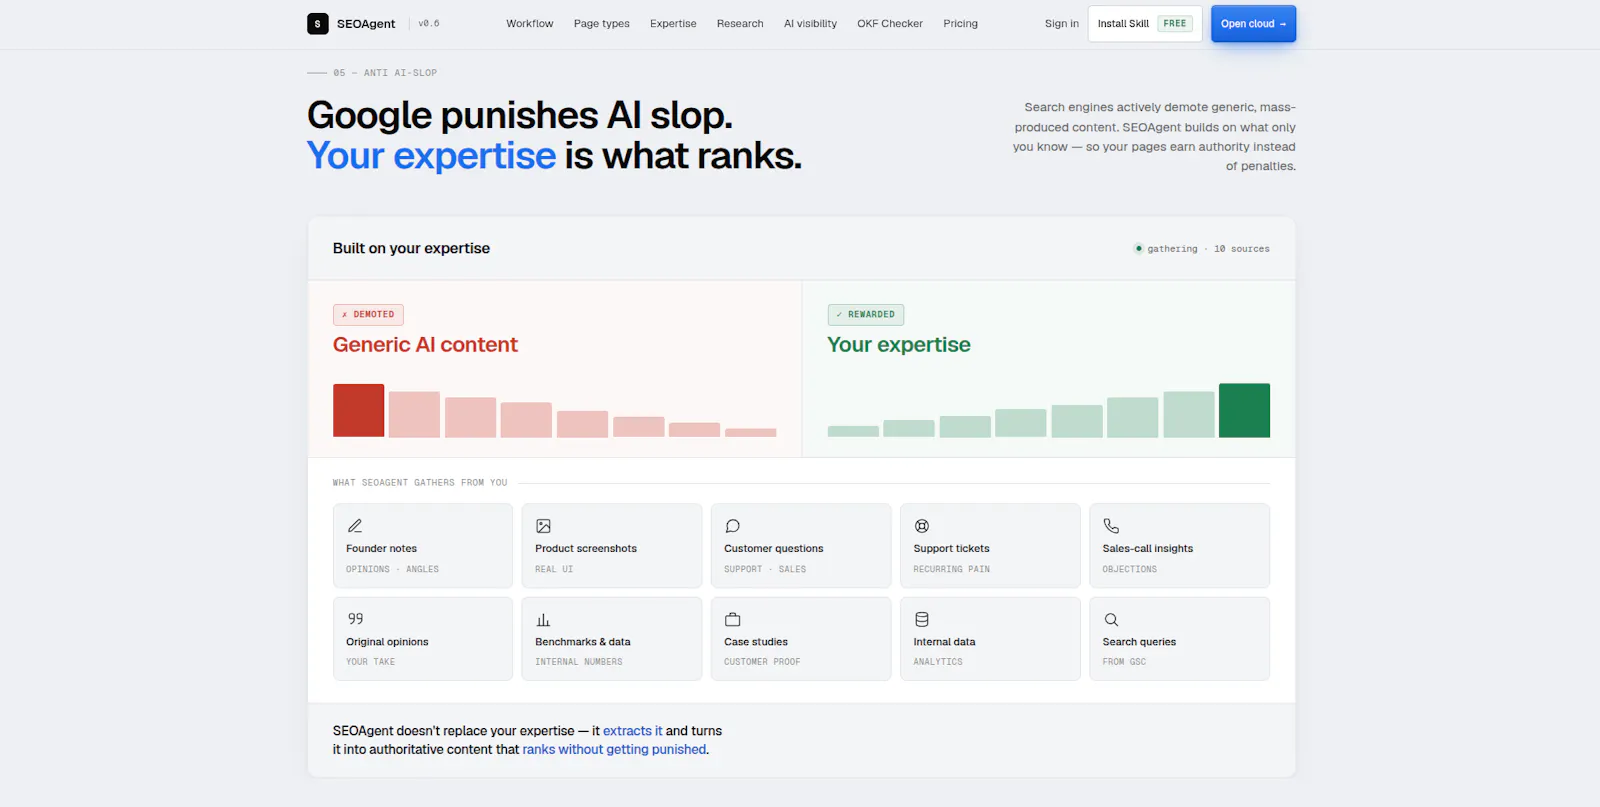Click the 'INTERNAL NUMBERS' caption

tap(579, 662)
